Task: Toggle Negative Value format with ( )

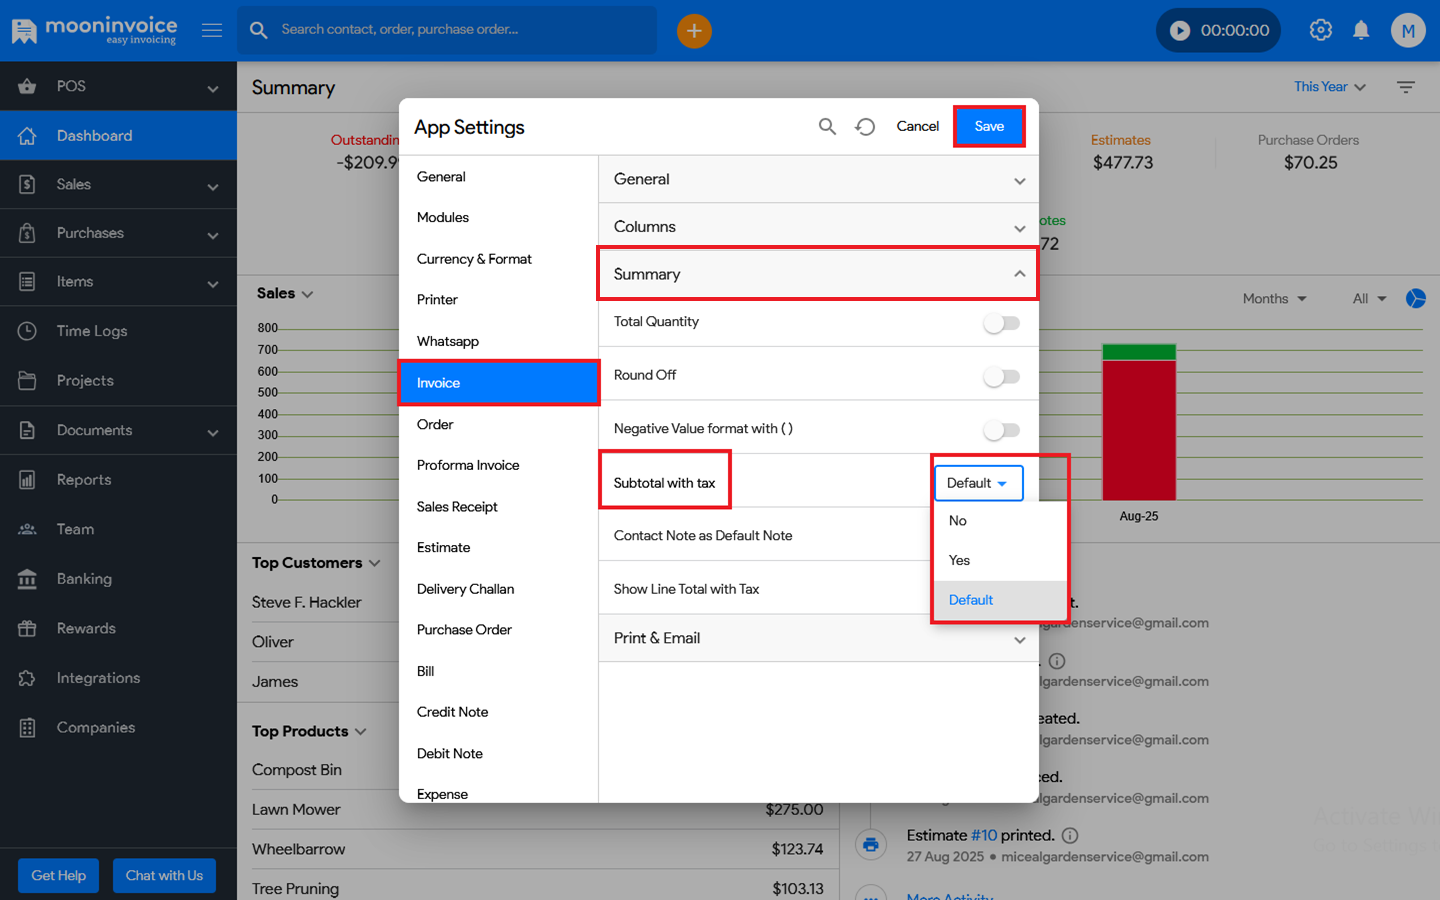Action: point(1001,430)
